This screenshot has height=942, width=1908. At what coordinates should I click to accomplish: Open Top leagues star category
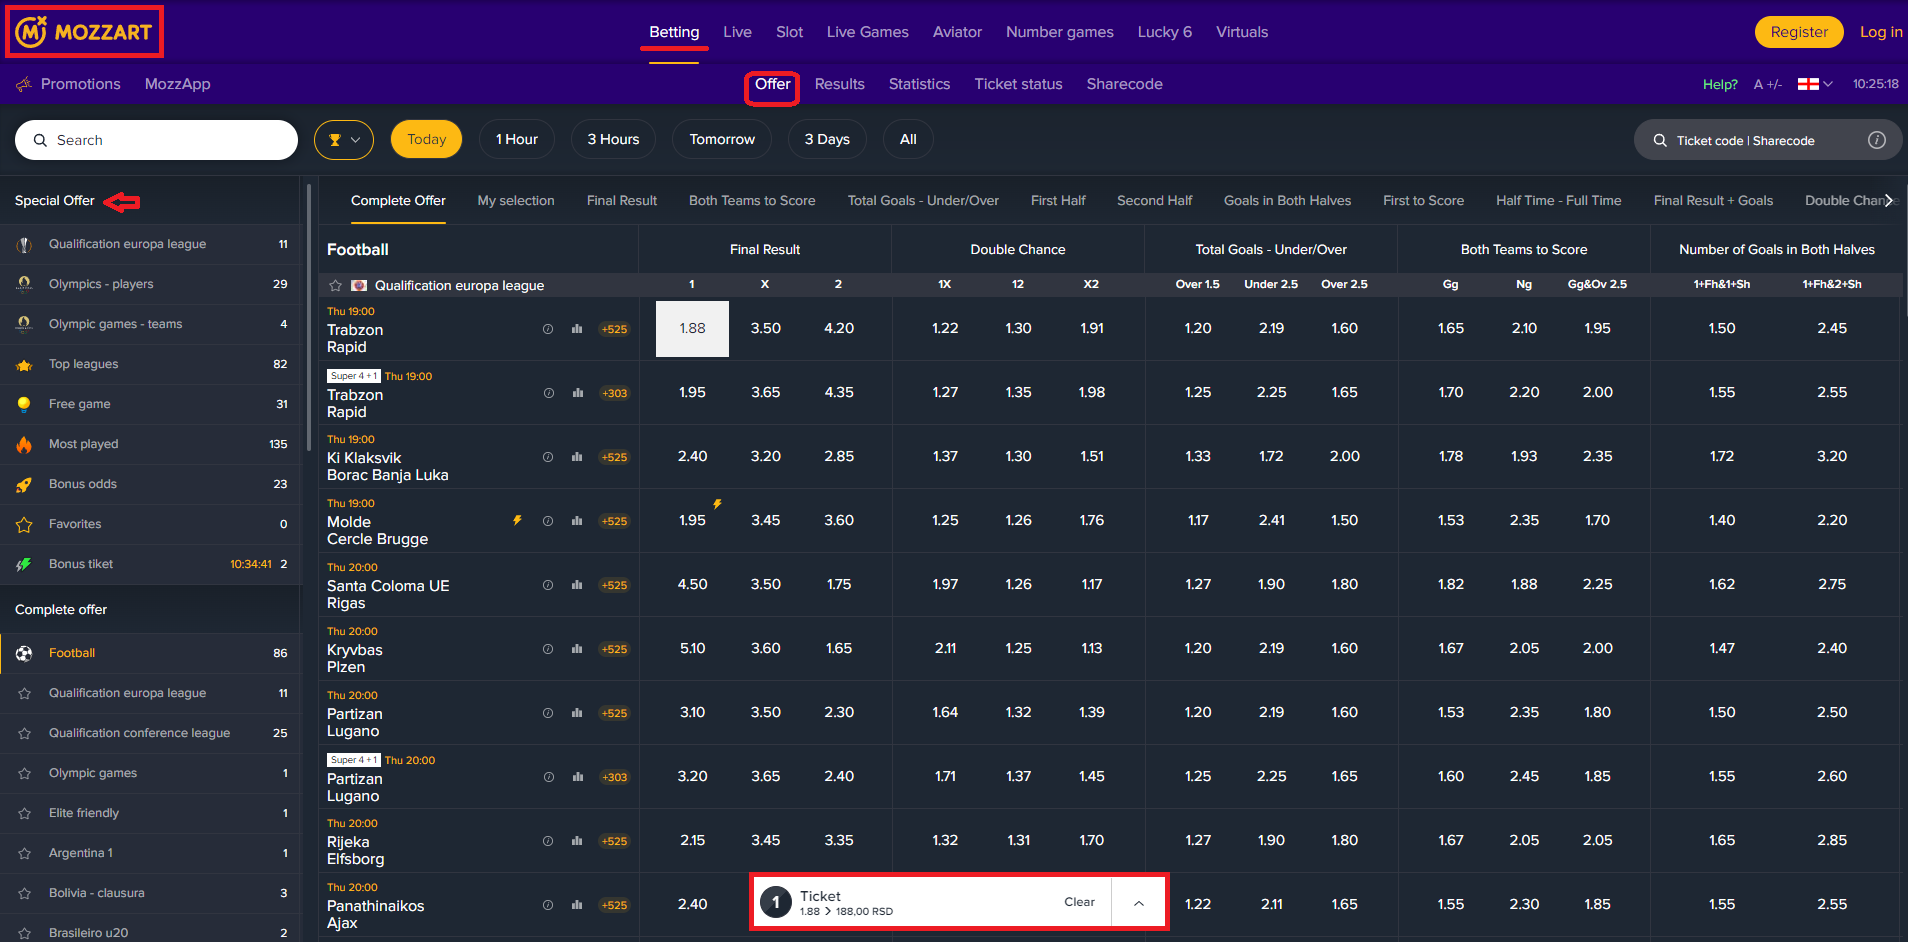tap(150, 364)
